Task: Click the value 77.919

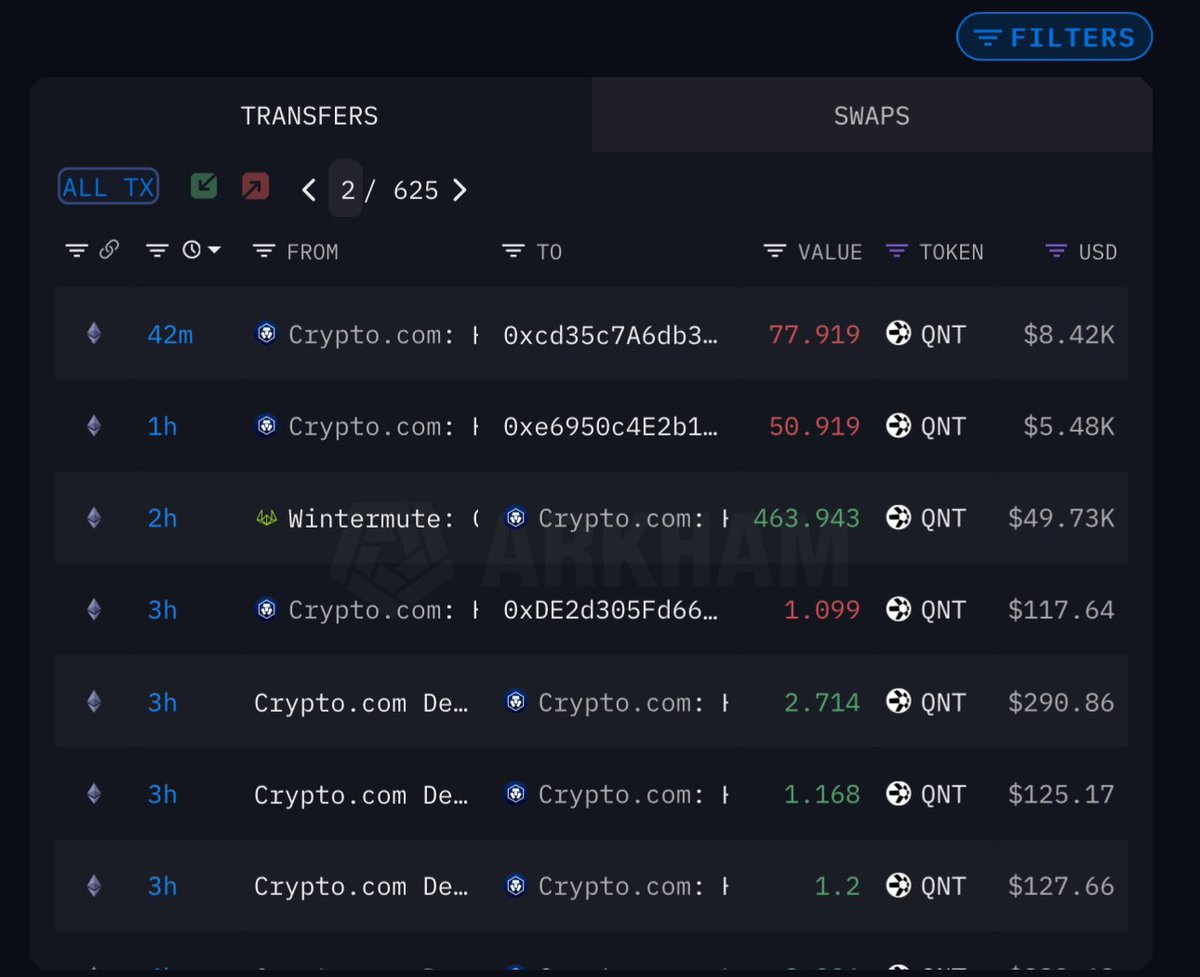Action: pos(814,334)
